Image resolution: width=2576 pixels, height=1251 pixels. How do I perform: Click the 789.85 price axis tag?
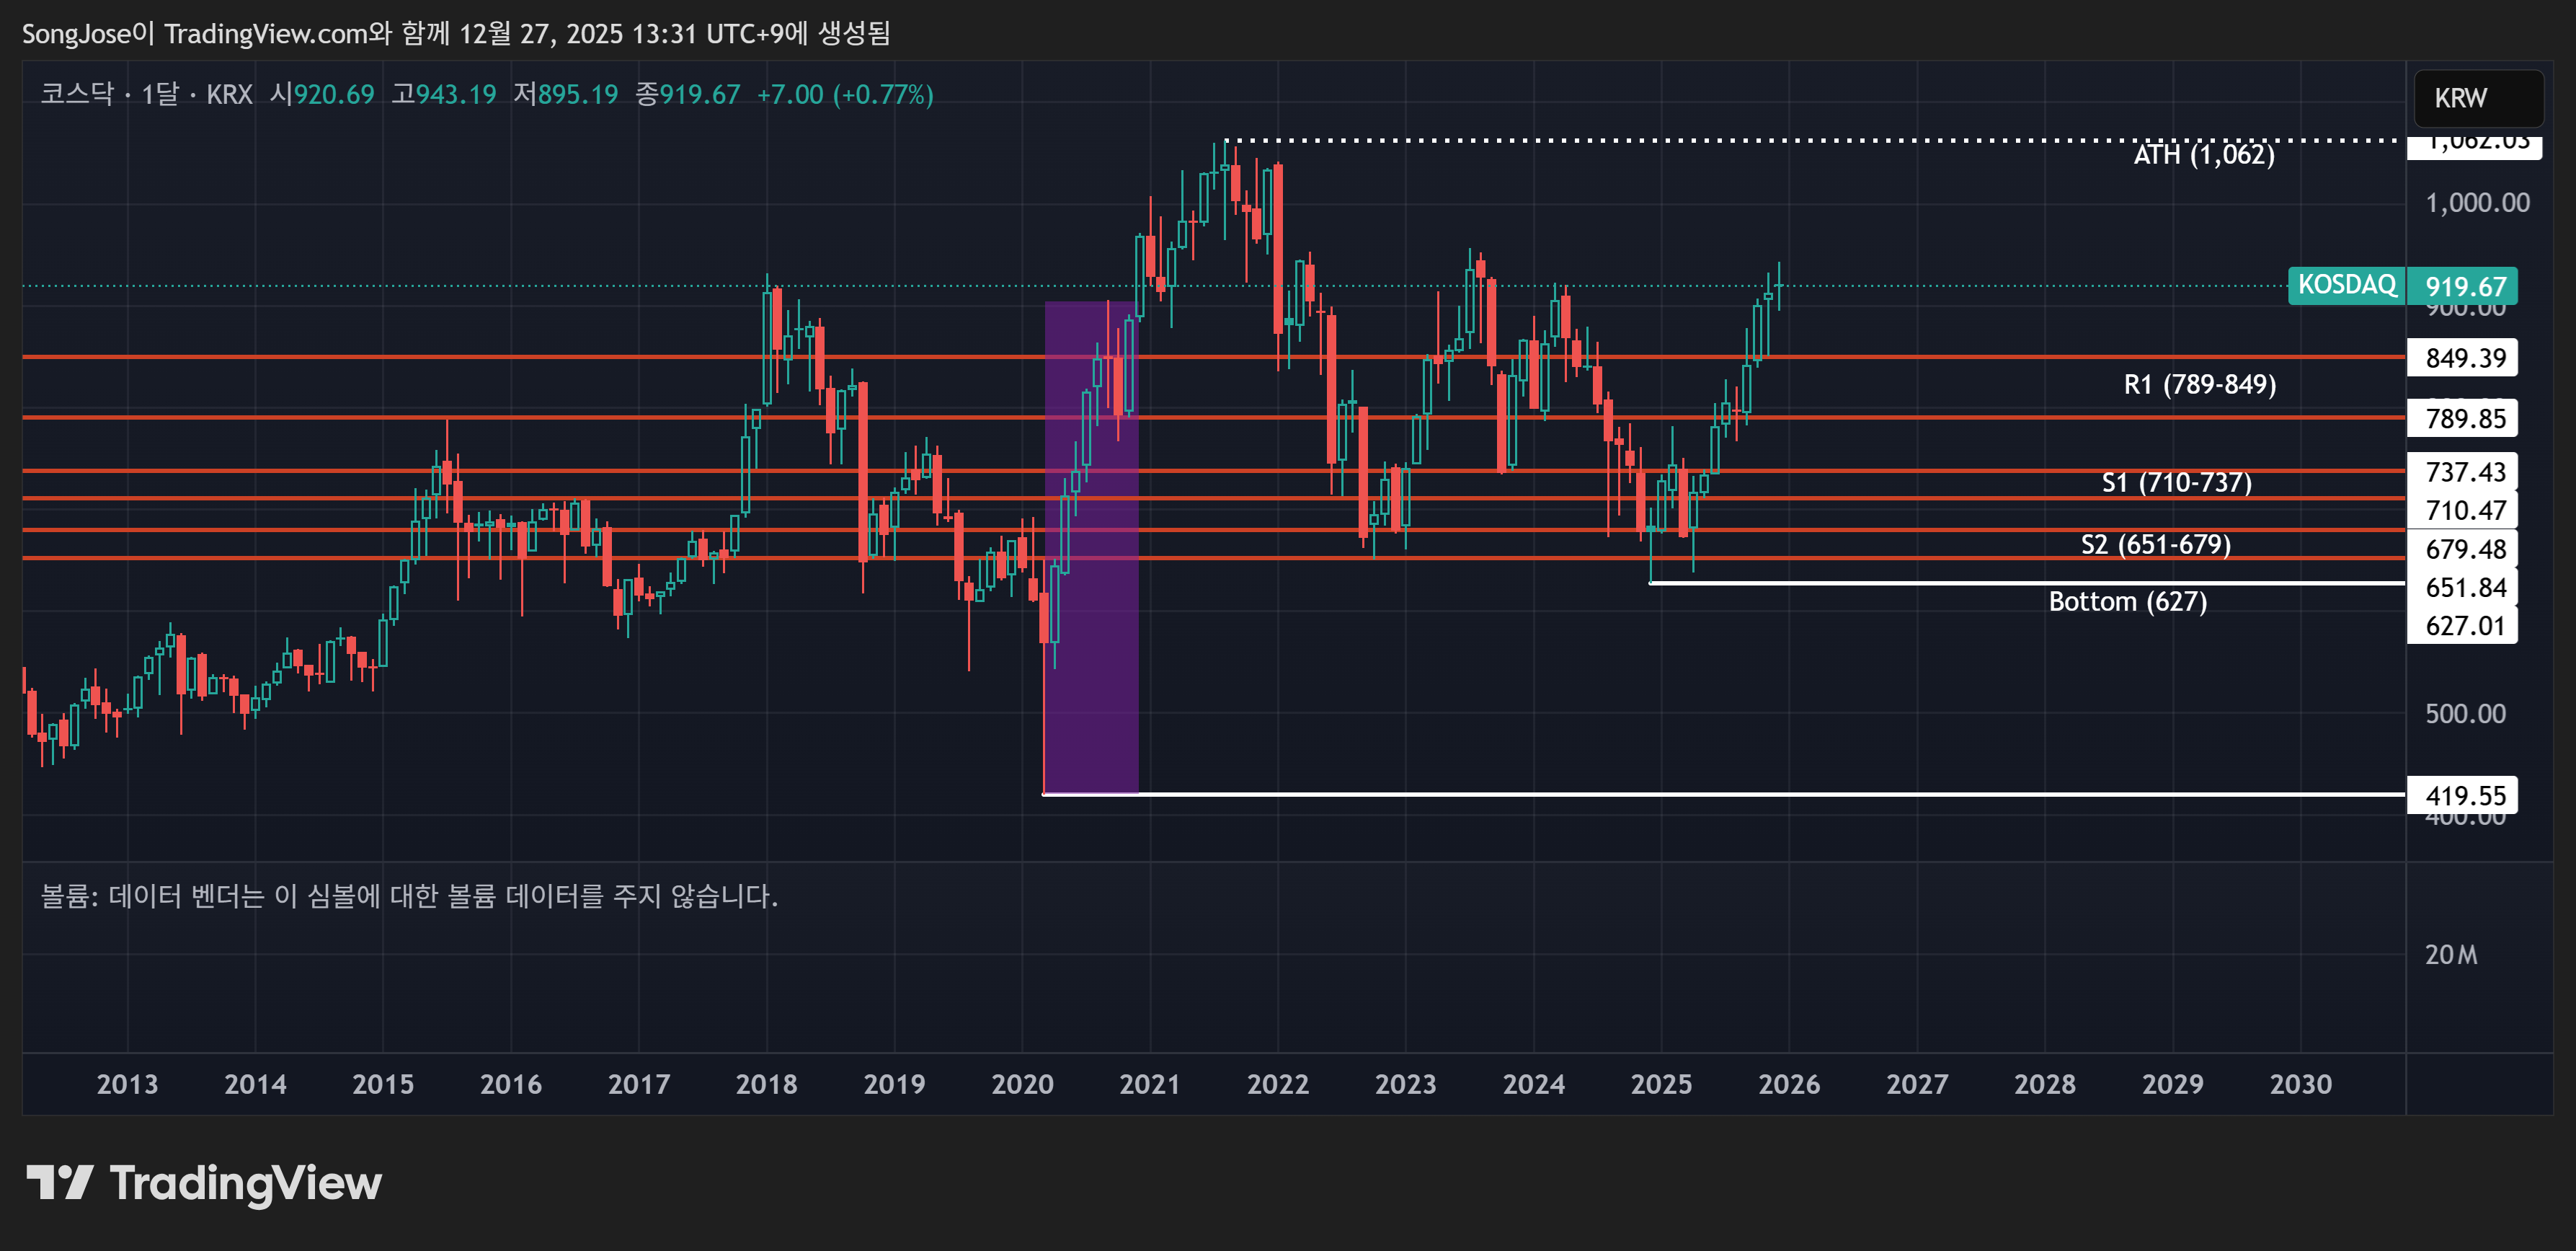click(x=2464, y=418)
